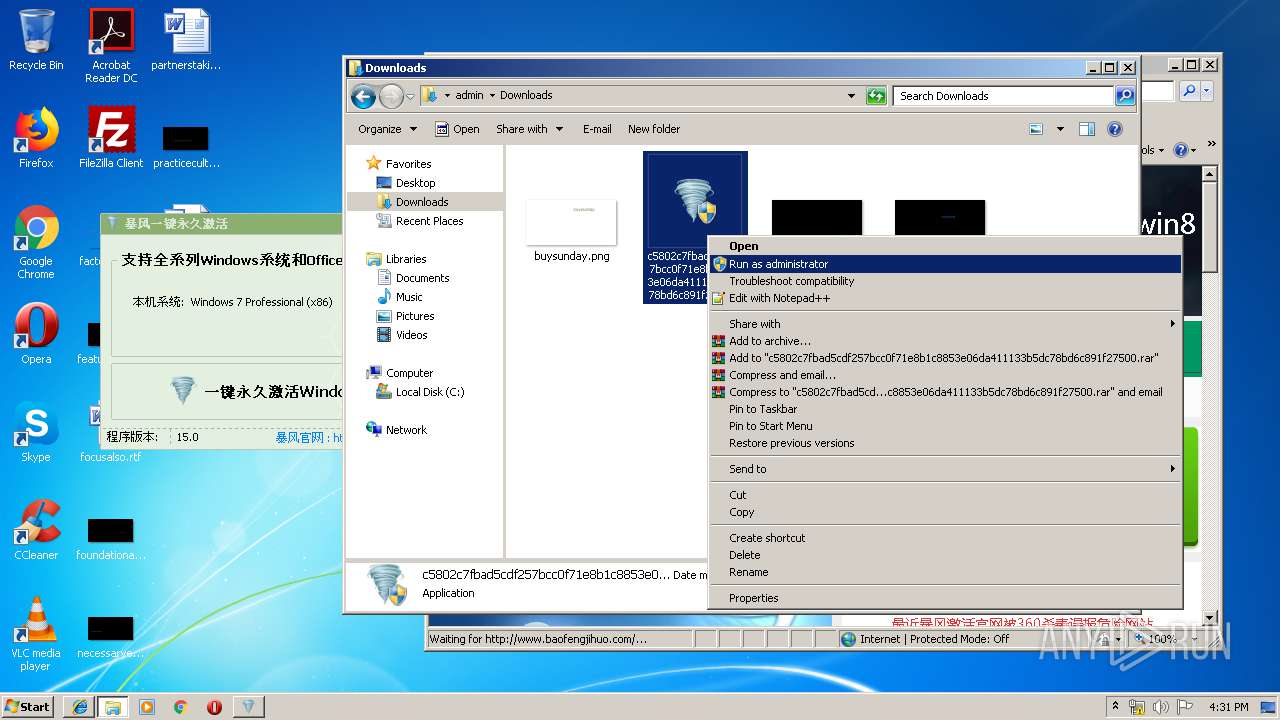Click the tornado activator taskbar icon
Screen dimensions: 1280x720
tap(249, 706)
